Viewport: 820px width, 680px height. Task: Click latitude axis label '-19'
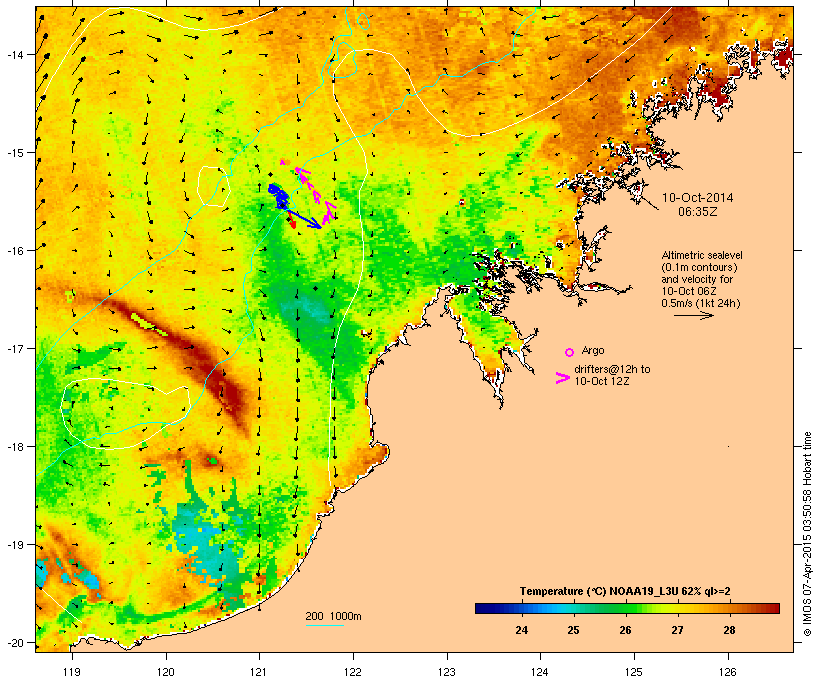pyautogui.click(x=14, y=545)
